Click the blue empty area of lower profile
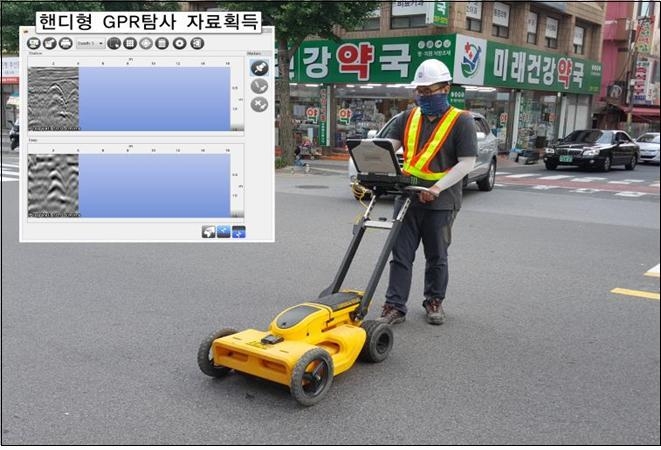The image size is (661, 450). tap(155, 186)
